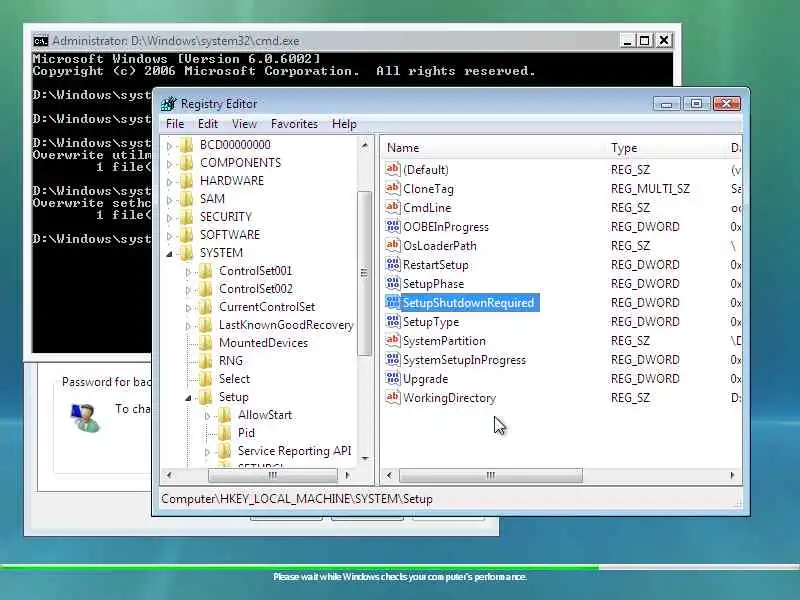Screen dimensions: 800x600
Task: Select the LastKnownGoodRecovery tree key
Action: [286, 325]
